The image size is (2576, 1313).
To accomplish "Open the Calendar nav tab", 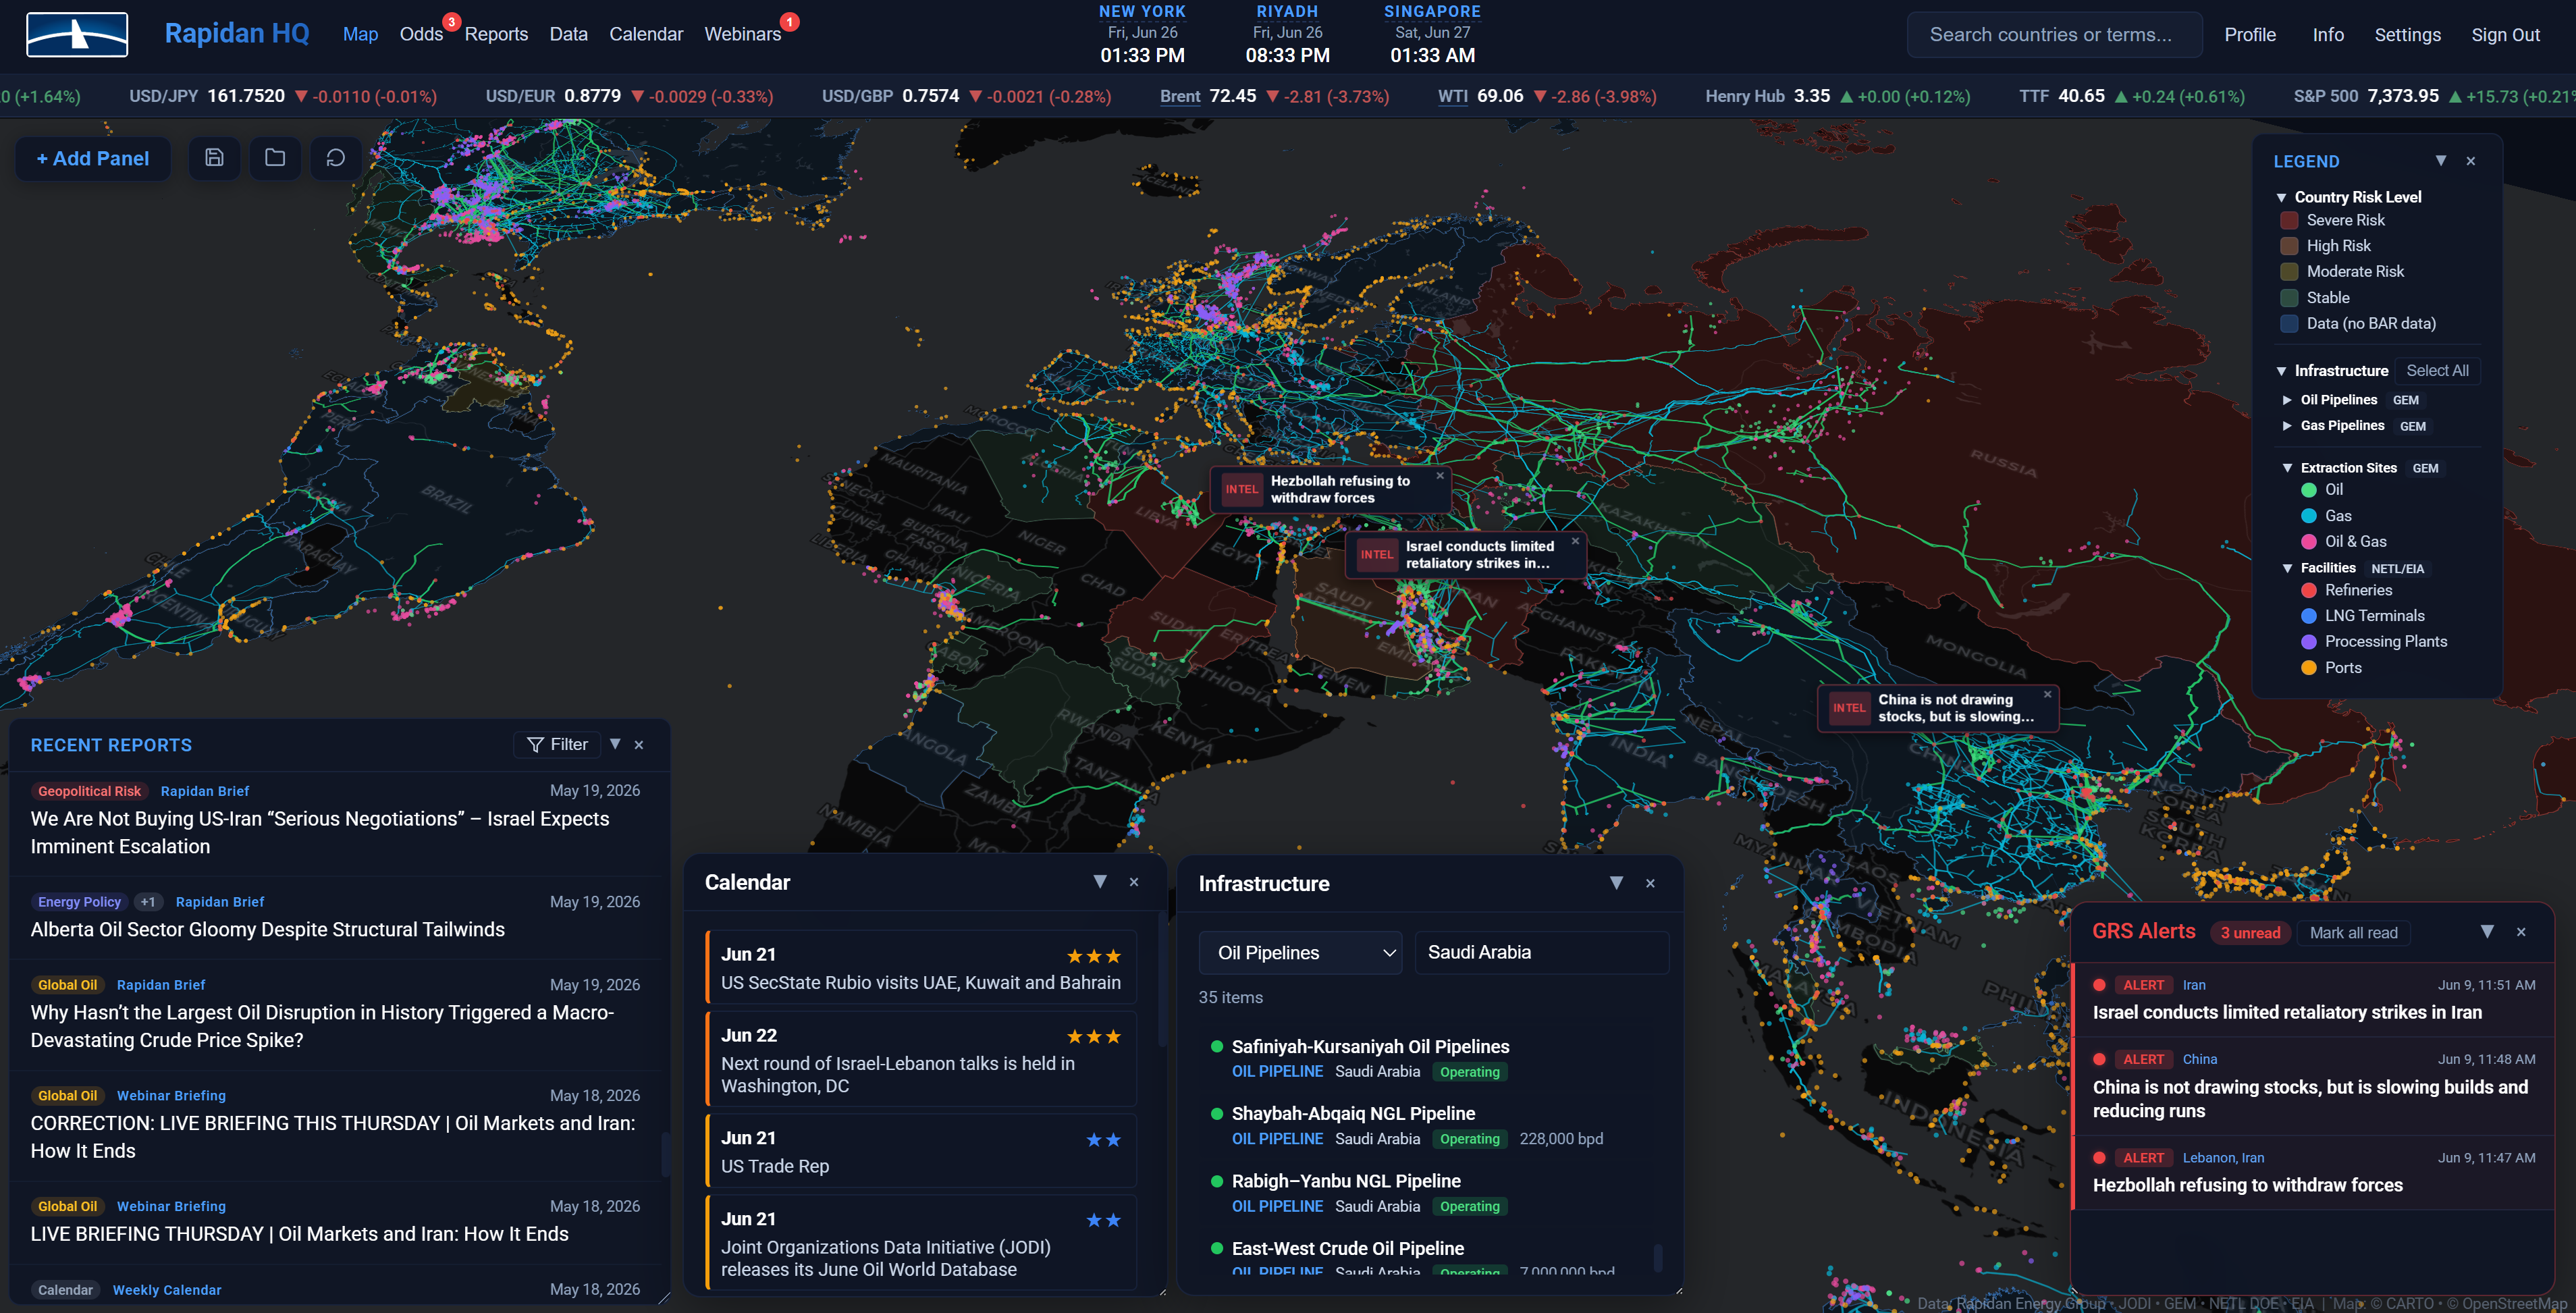I will coord(646,34).
